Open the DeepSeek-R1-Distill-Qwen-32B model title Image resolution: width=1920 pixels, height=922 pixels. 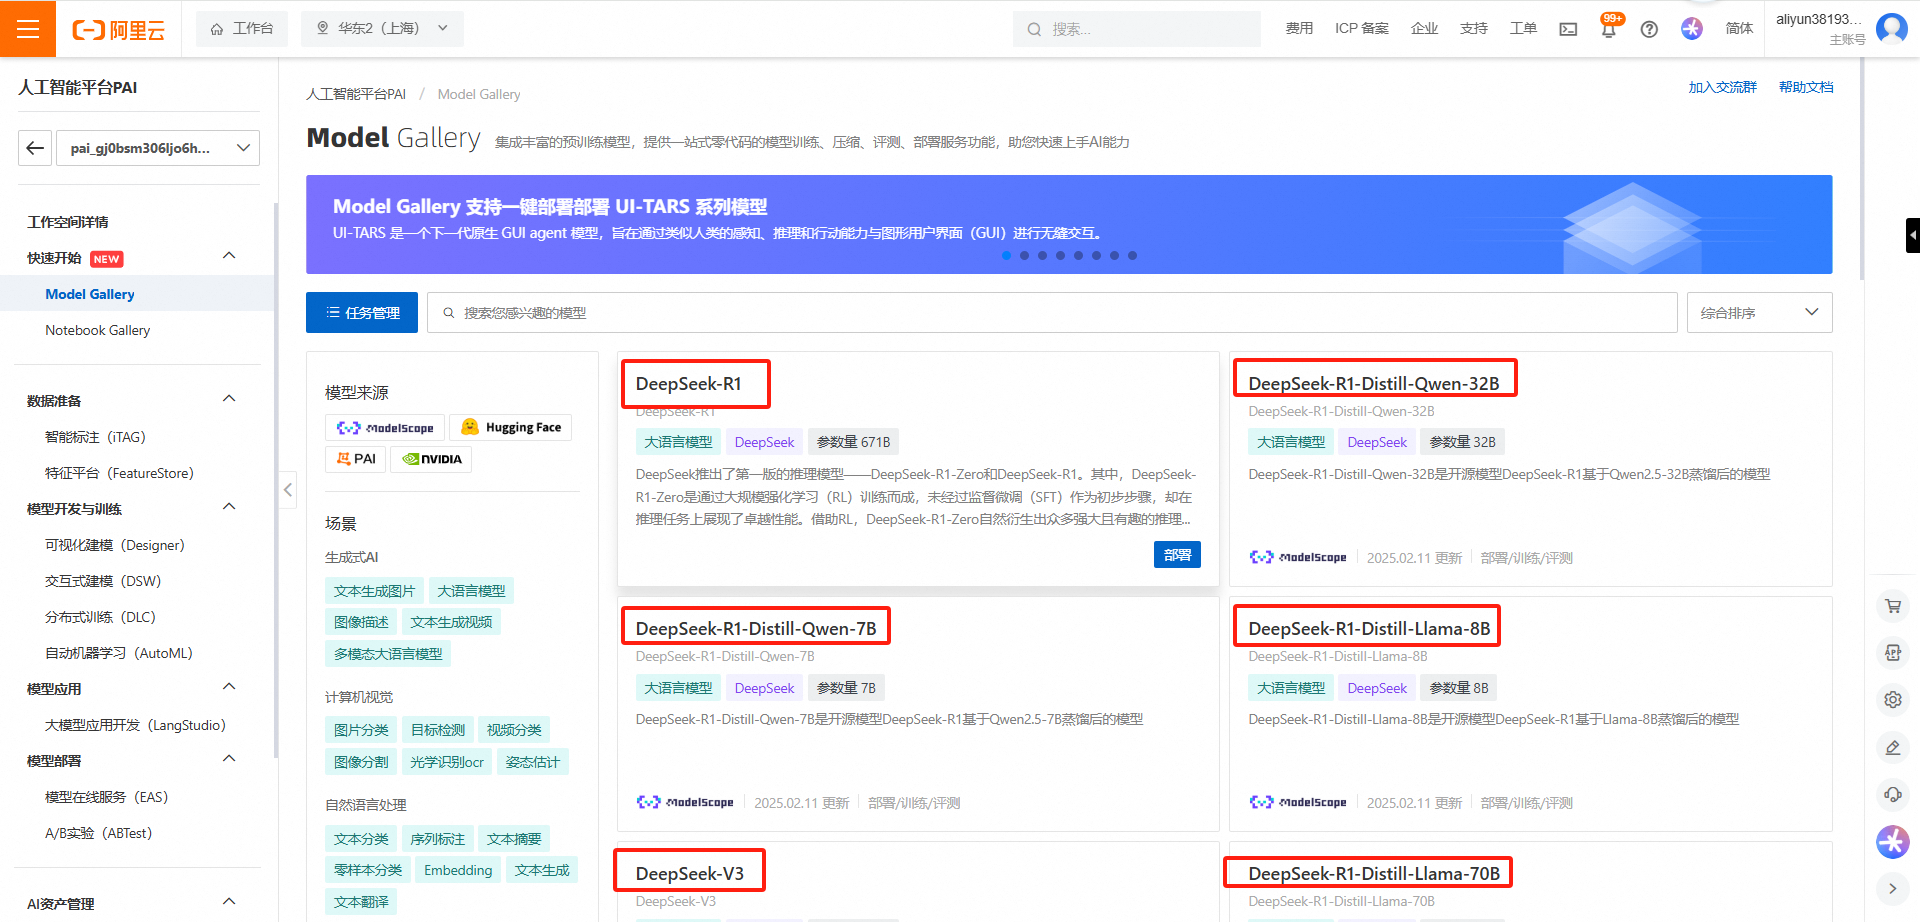tap(1373, 383)
